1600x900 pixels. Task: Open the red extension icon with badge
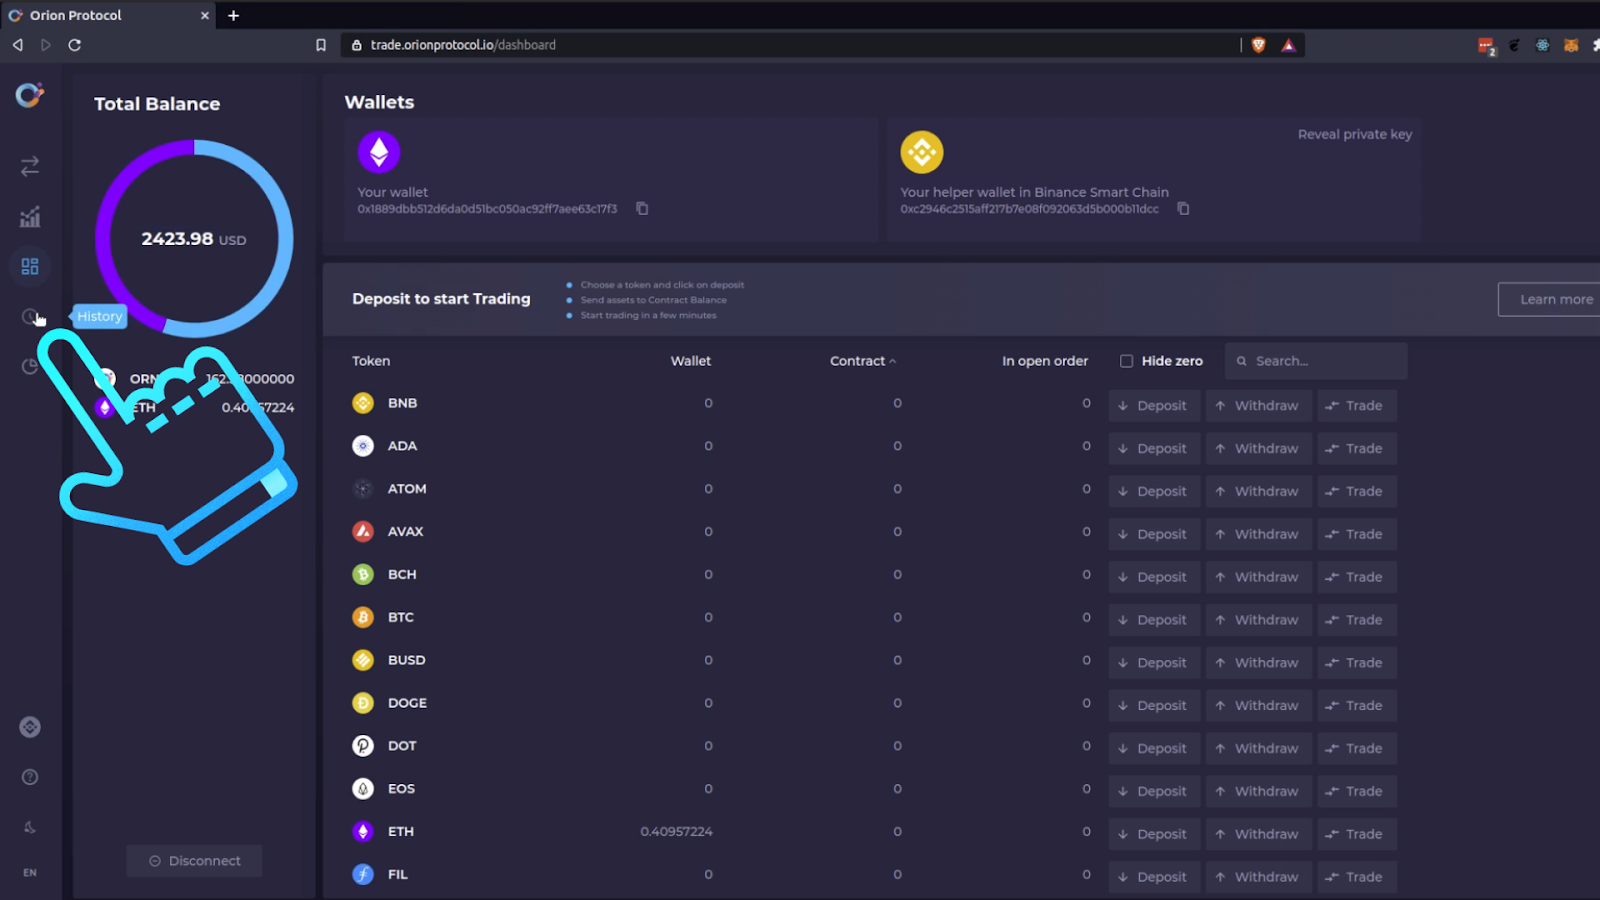click(x=1486, y=46)
